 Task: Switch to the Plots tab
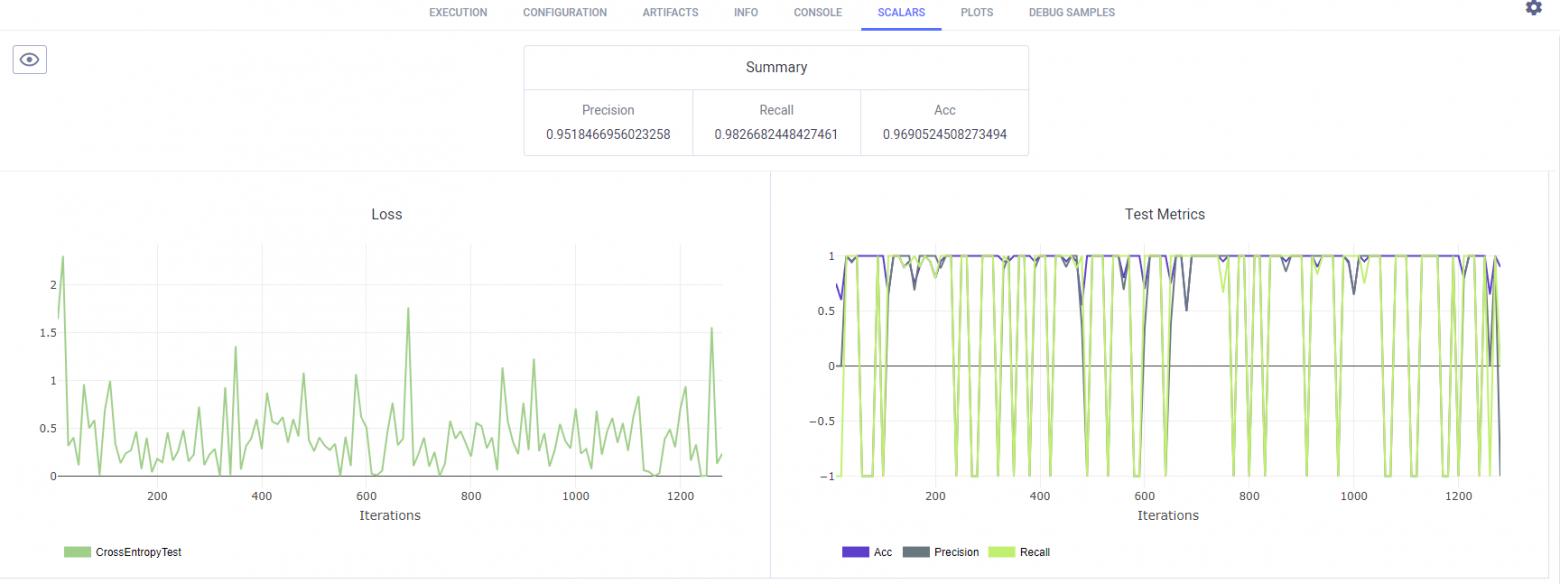coord(977,13)
